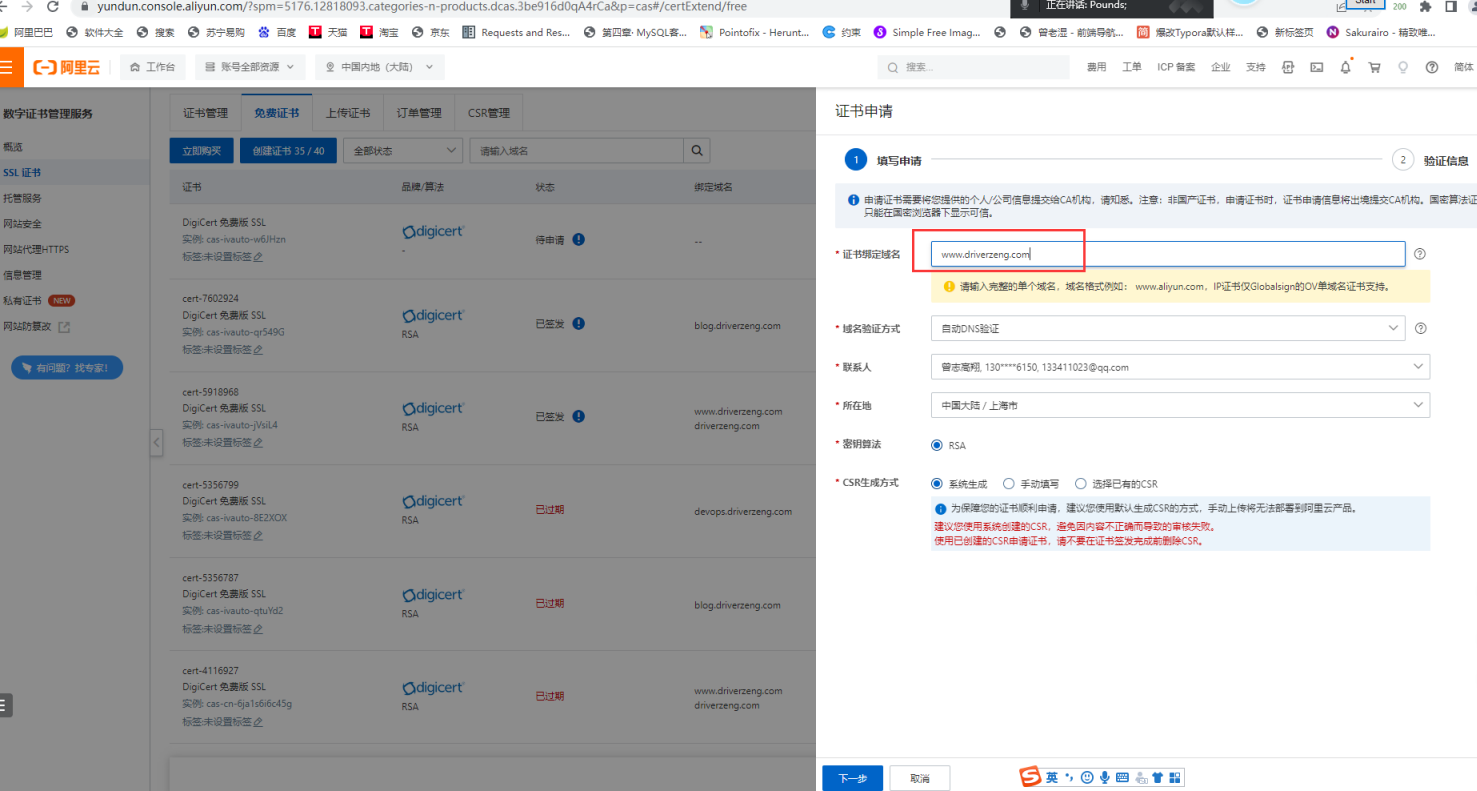Switch to the 证书管理 tab
Image resolution: width=1477 pixels, height=791 pixels.
click(x=205, y=113)
